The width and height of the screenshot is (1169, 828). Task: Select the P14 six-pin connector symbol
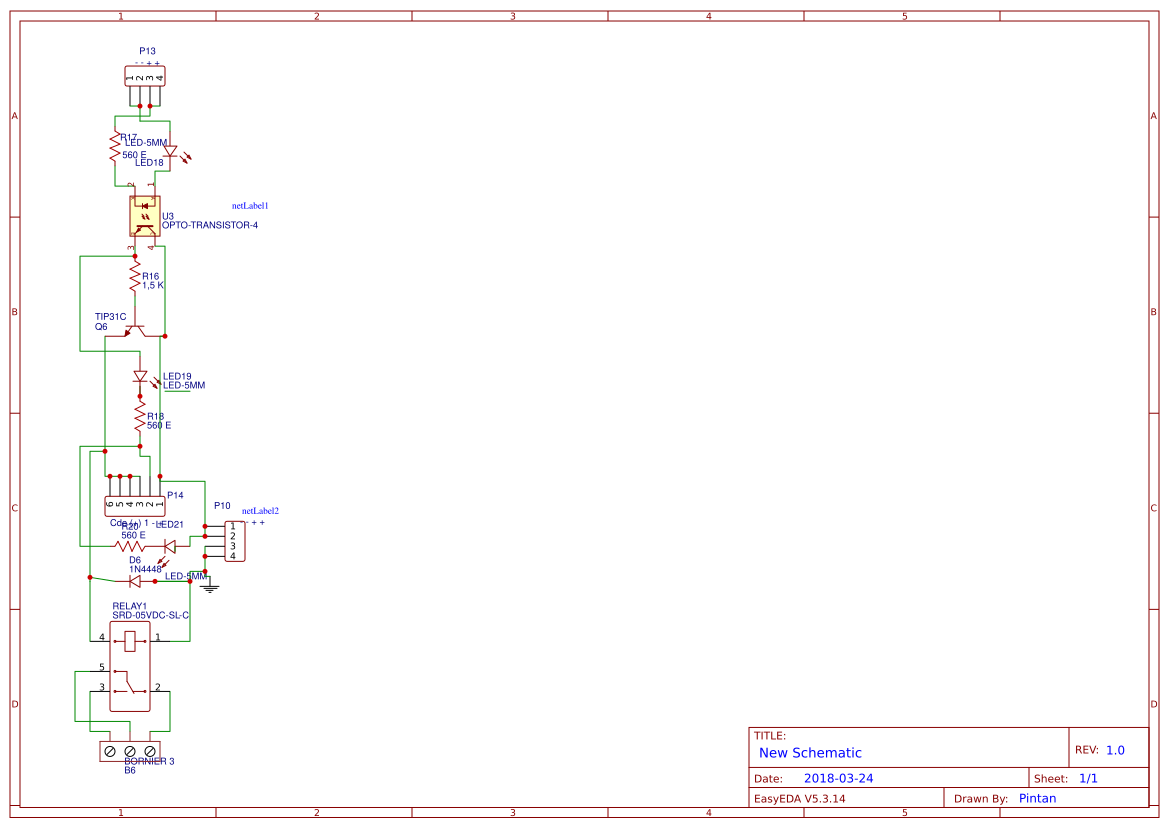coord(135,506)
